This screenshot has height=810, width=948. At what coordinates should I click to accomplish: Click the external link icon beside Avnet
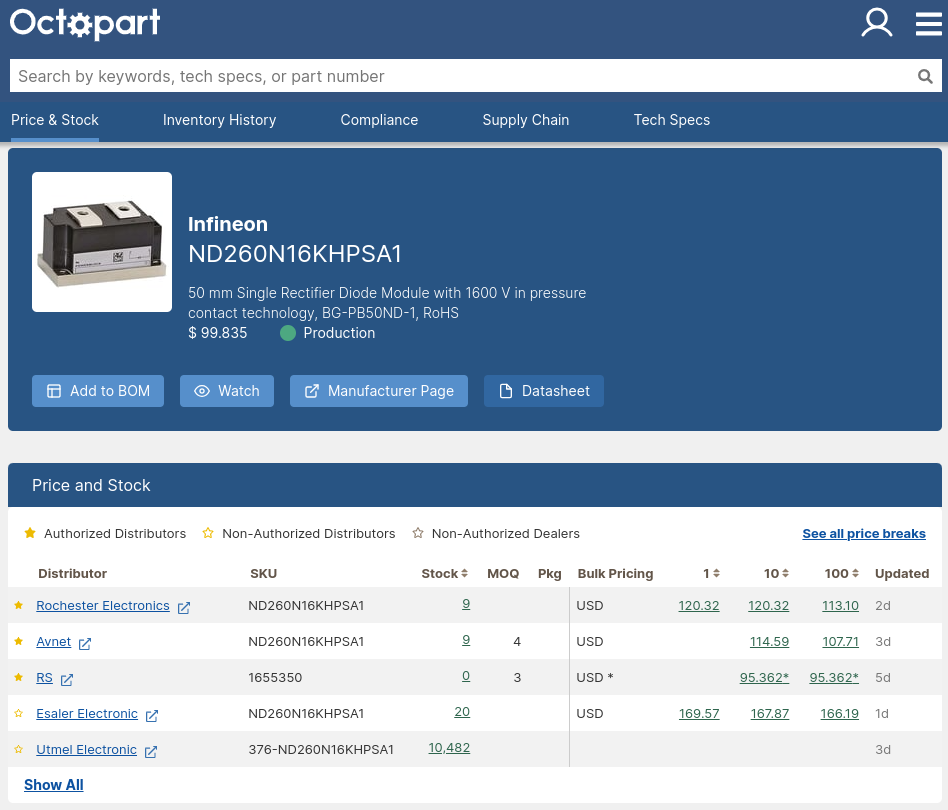84,643
